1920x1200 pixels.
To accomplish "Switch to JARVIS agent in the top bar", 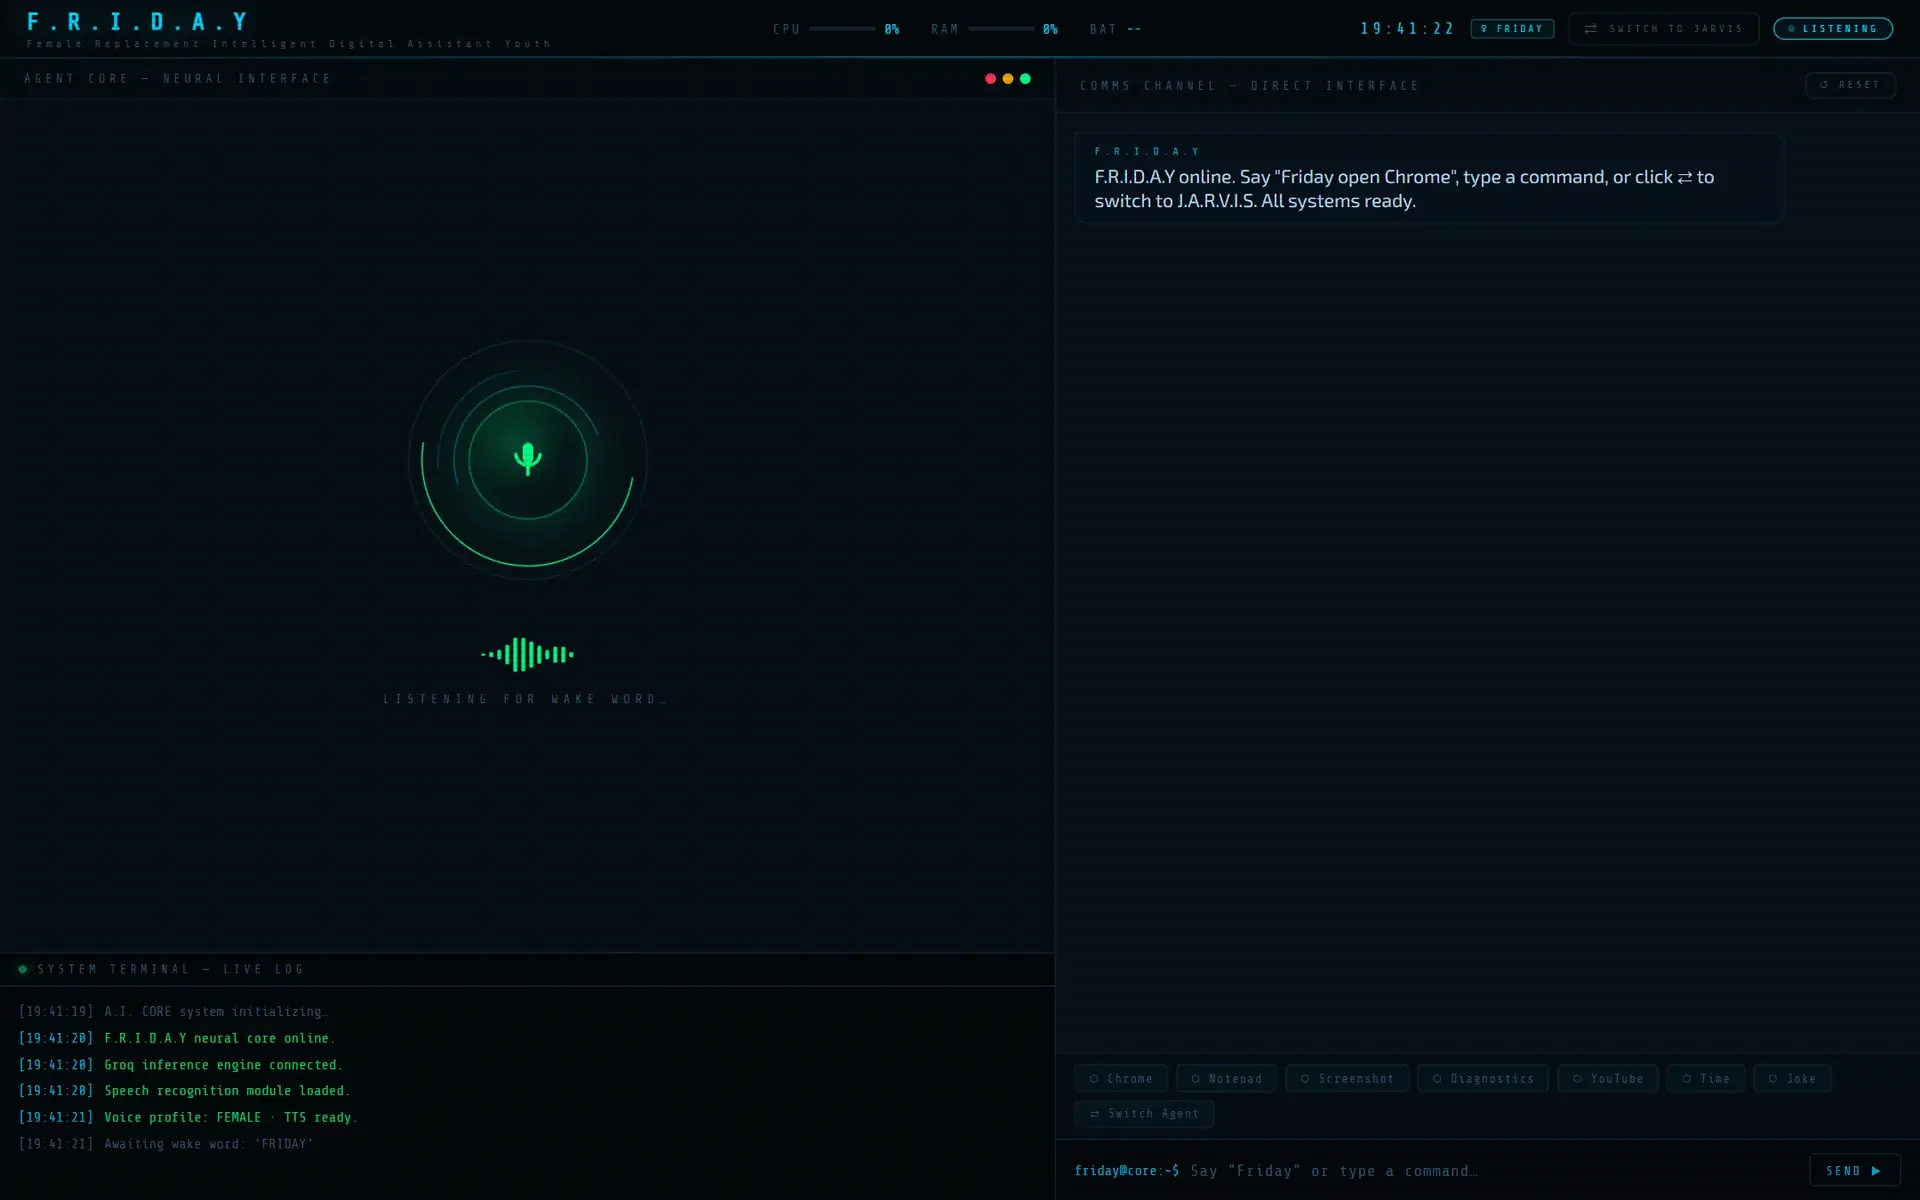I will tap(1663, 29).
